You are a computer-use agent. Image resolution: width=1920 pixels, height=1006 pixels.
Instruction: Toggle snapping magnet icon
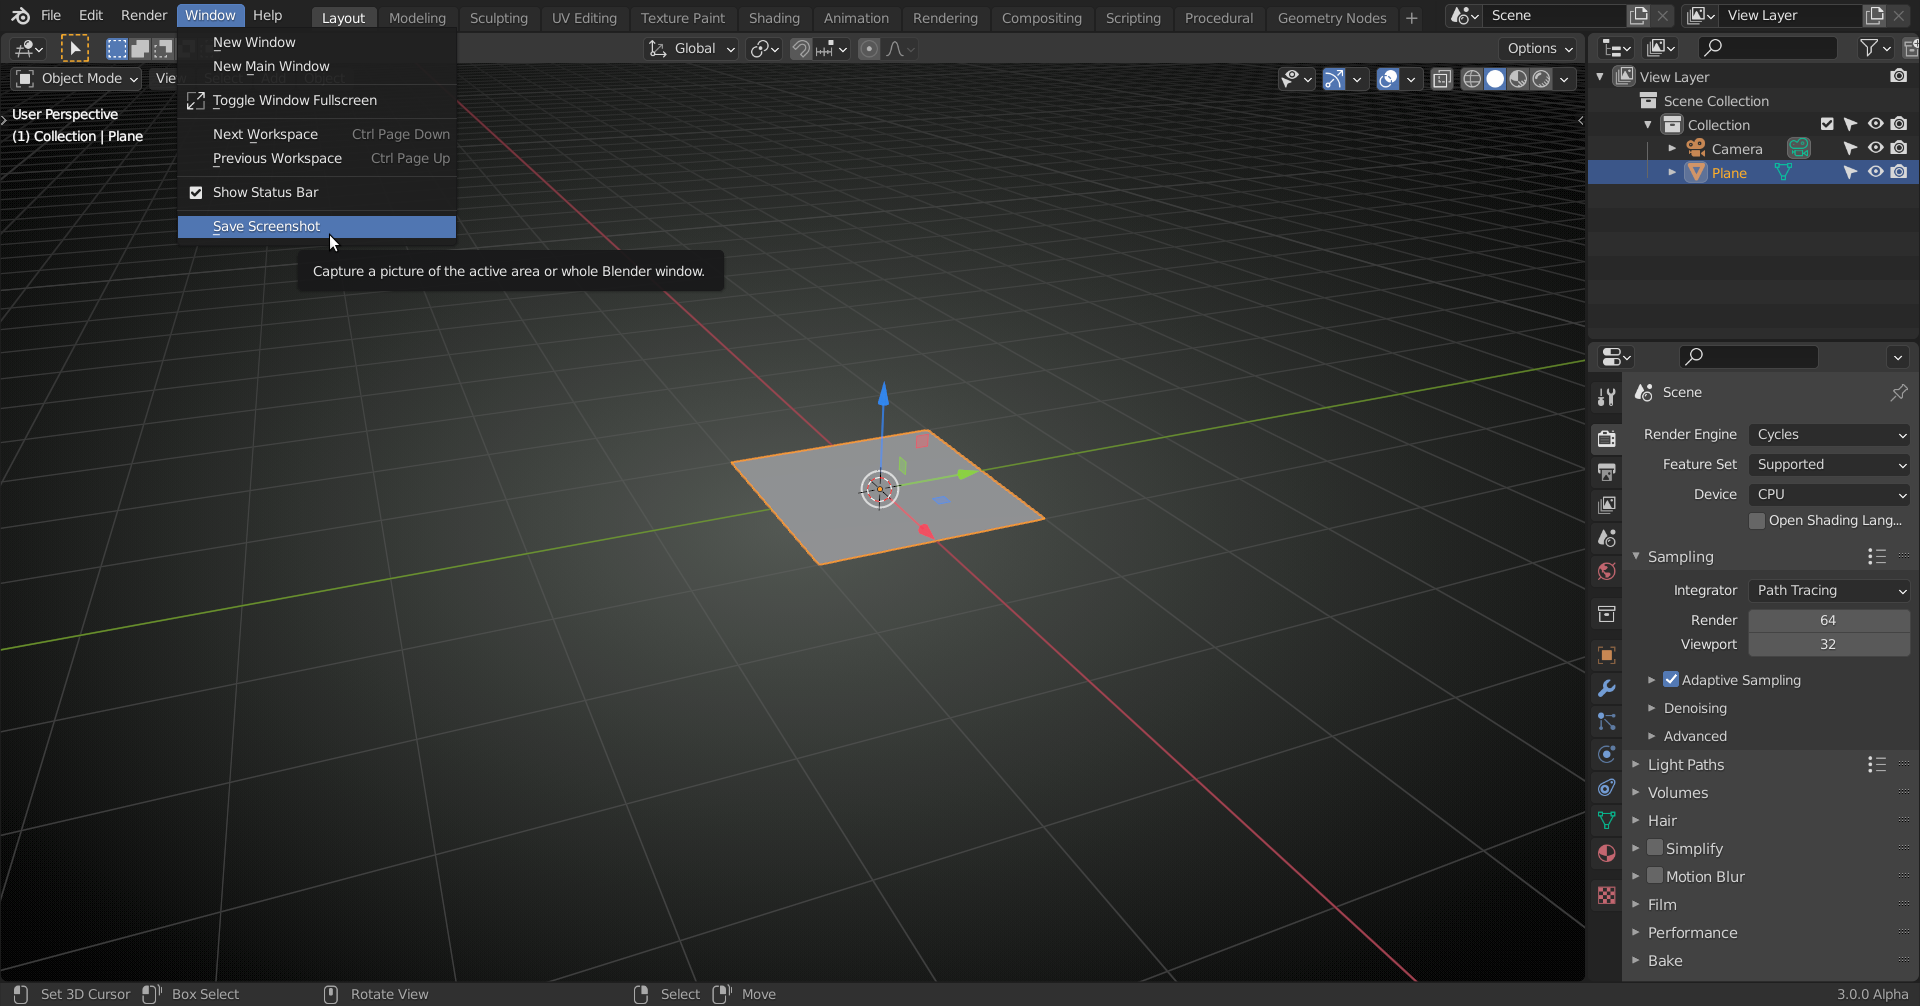click(x=800, y=48)
